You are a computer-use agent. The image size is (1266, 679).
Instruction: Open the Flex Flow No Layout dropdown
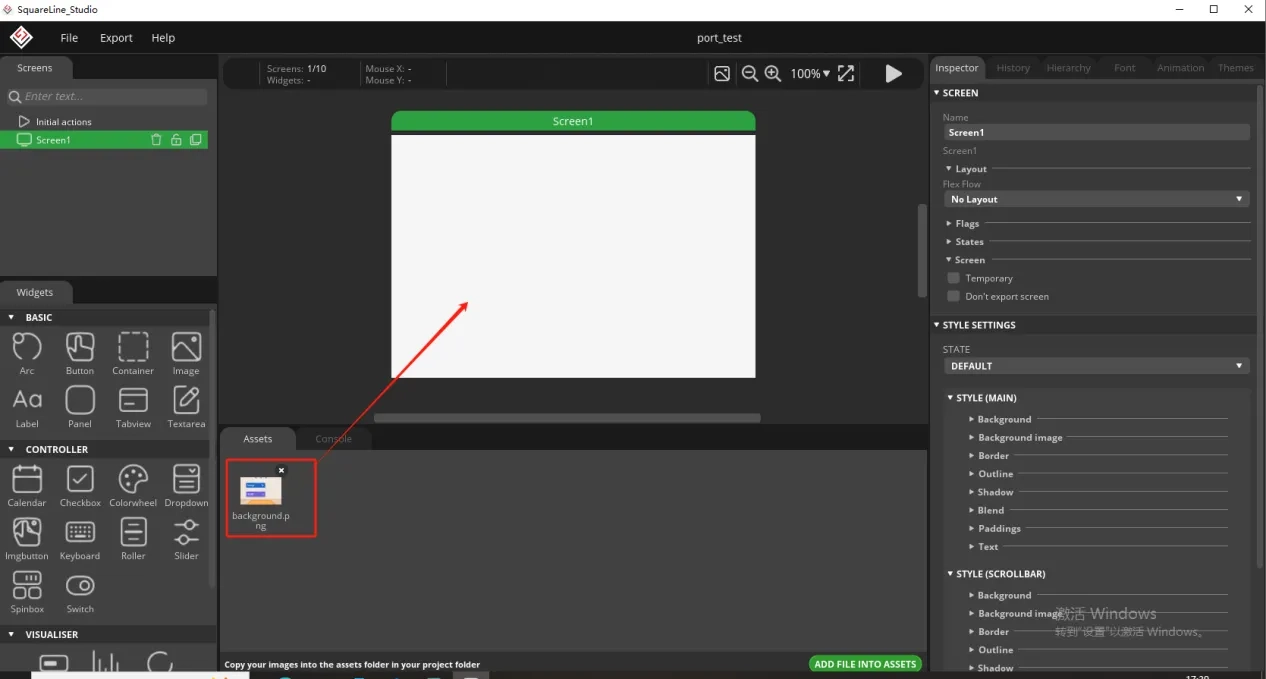coord(1096,199)
